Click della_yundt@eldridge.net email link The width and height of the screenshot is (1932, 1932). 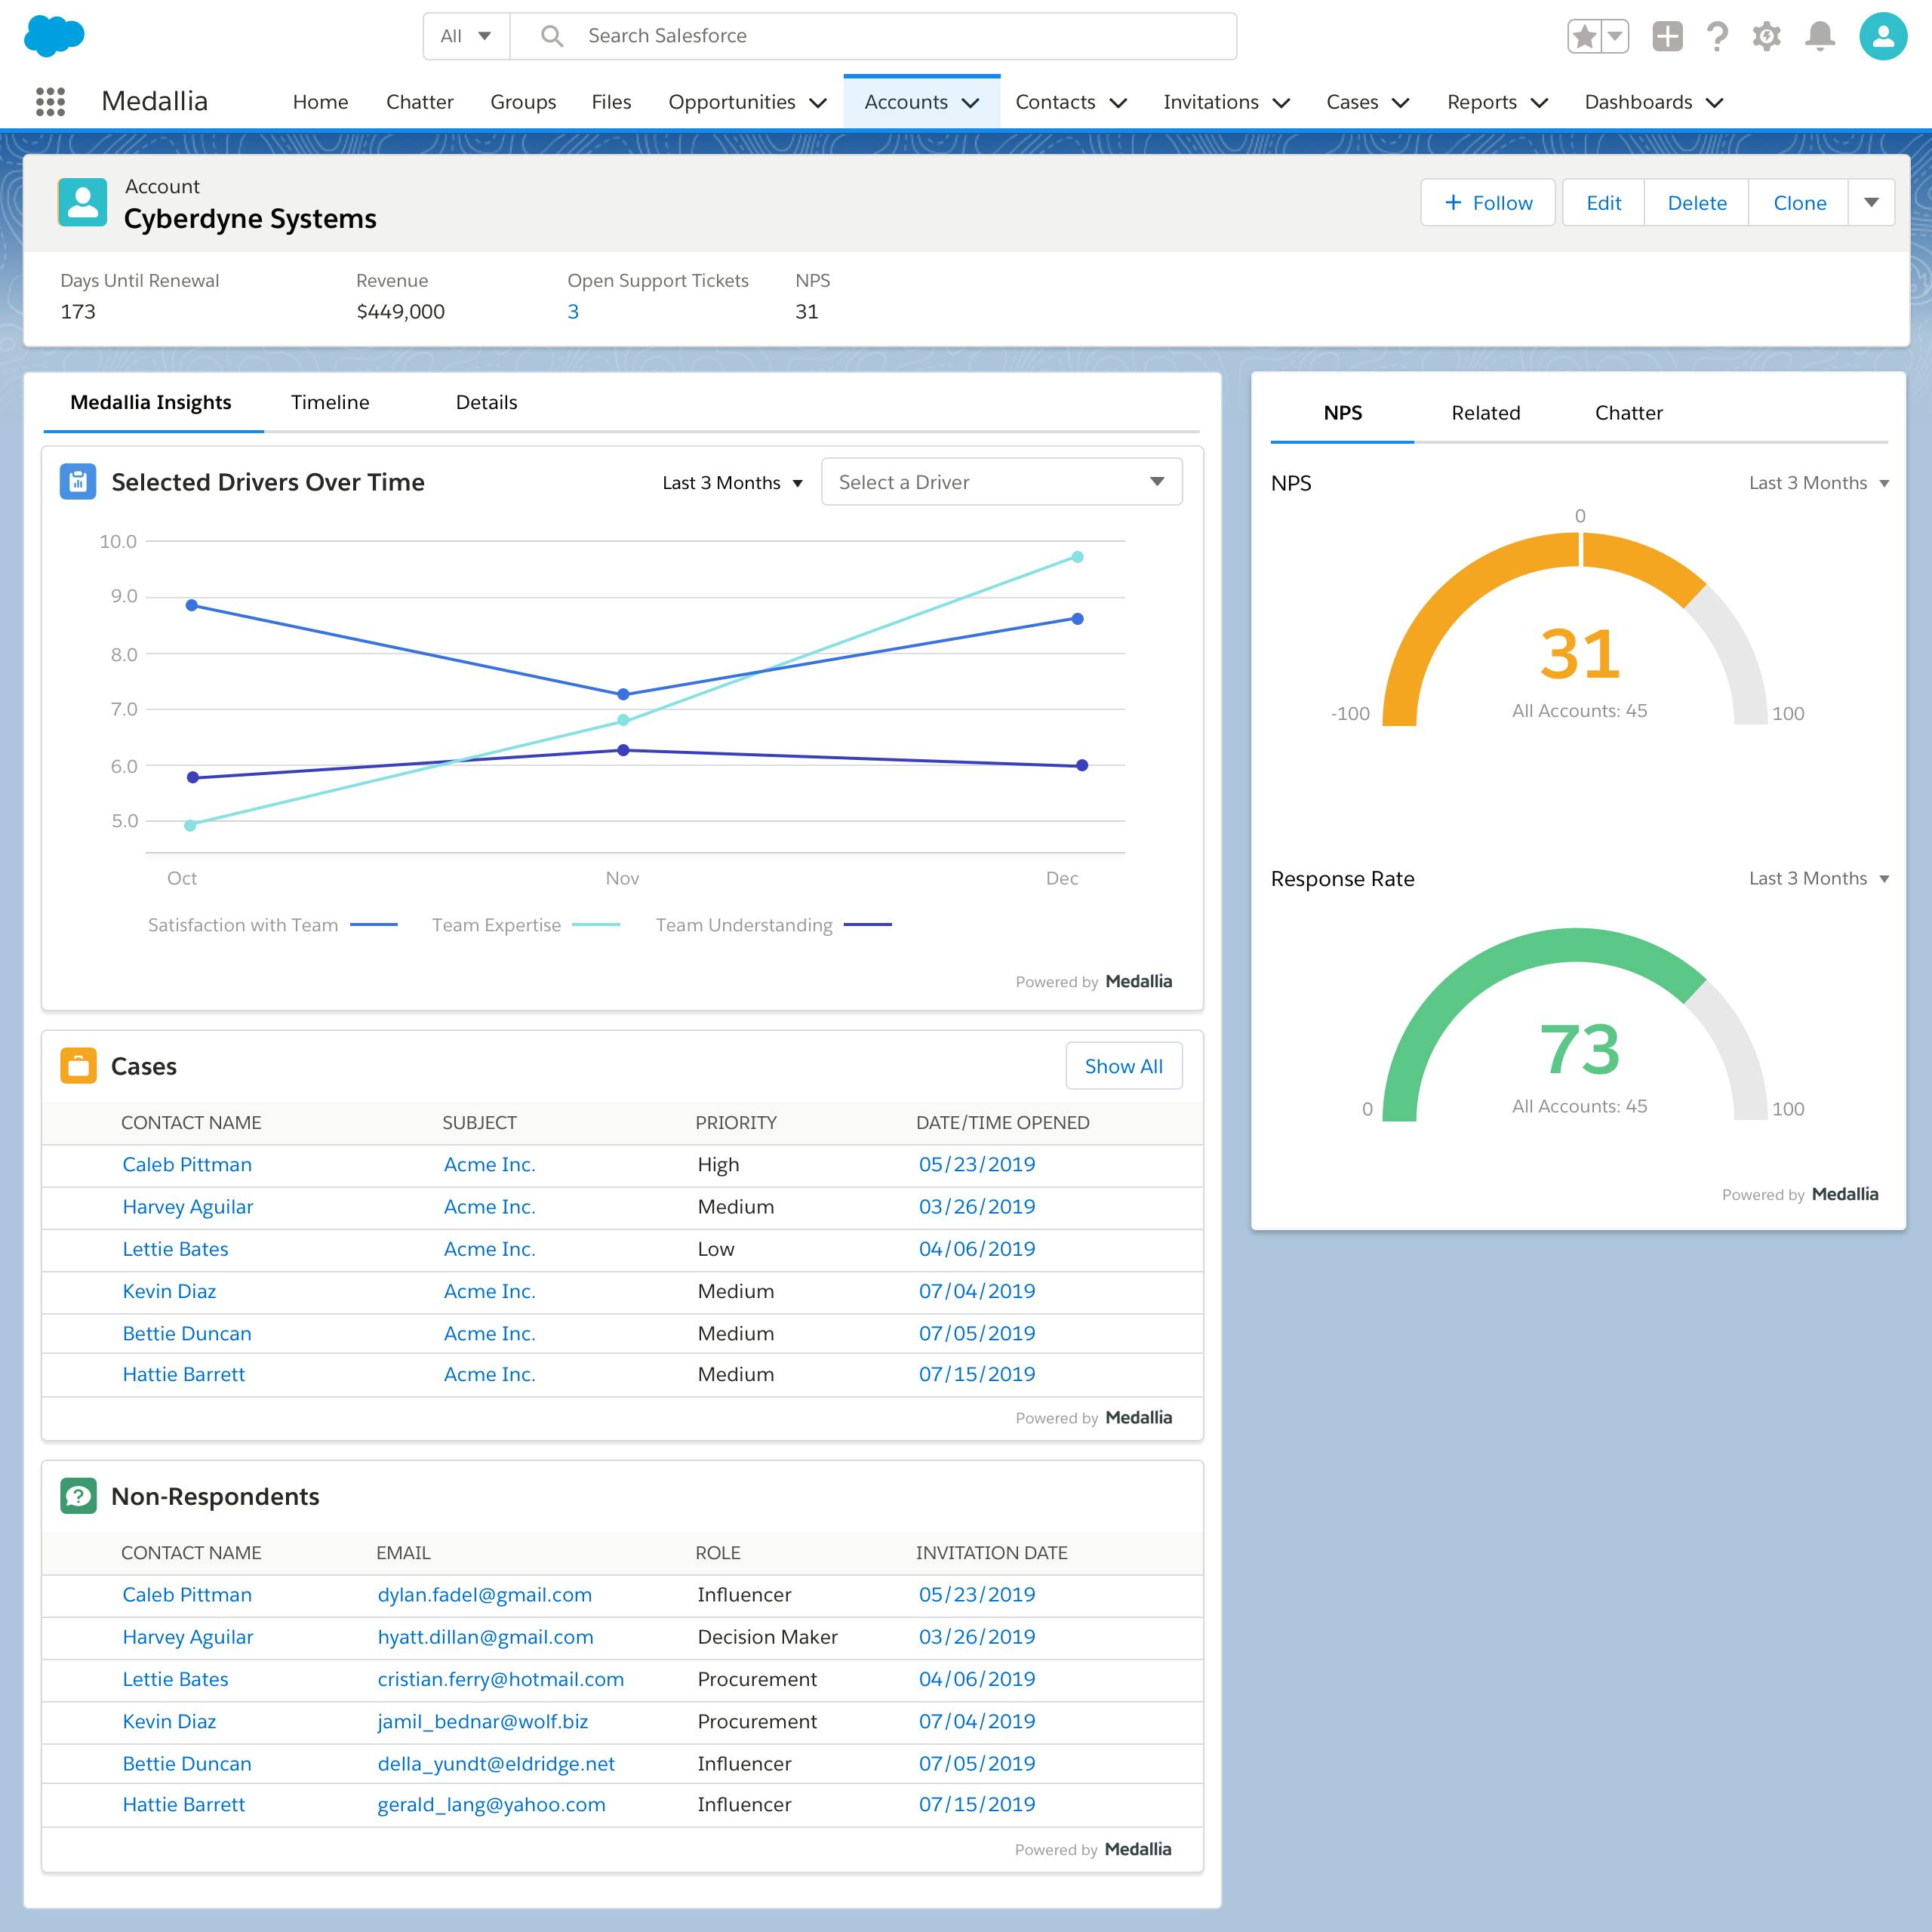point(496,1764)
